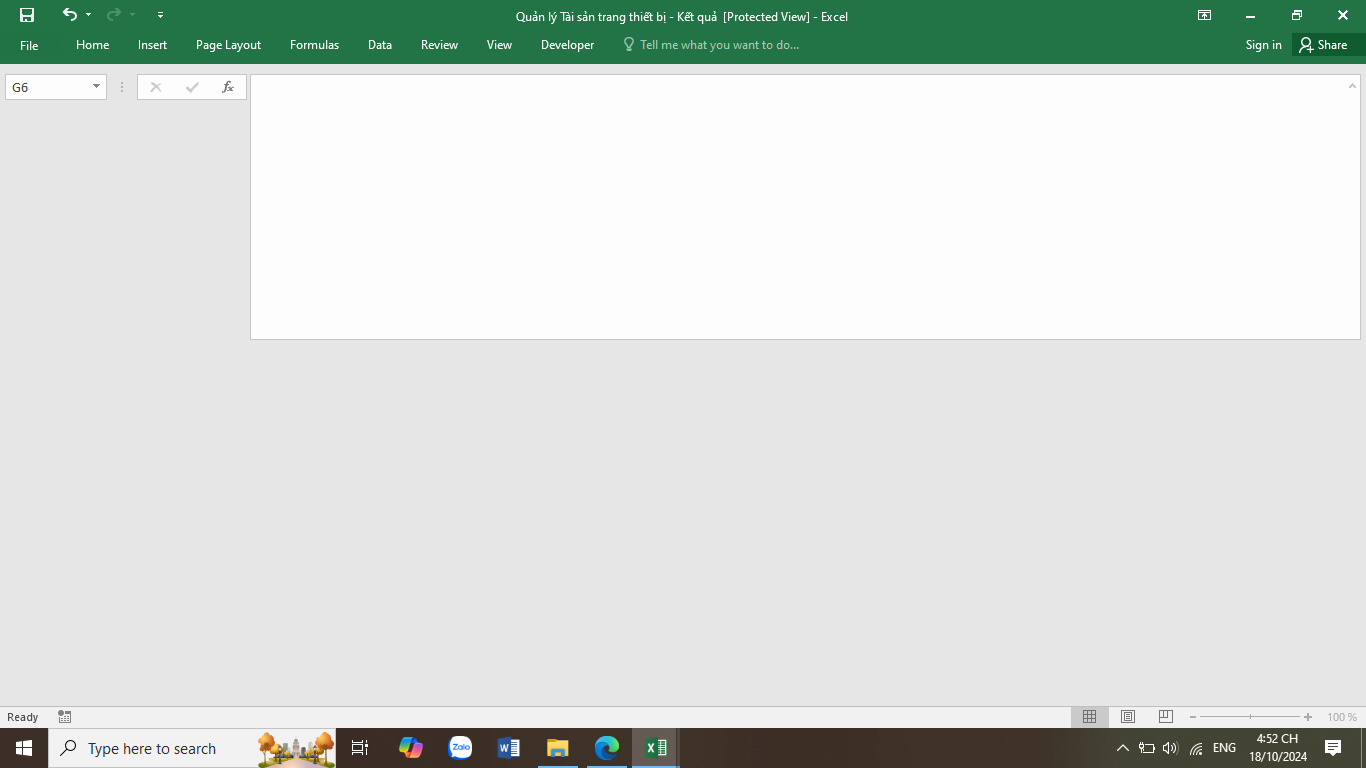Collapse the formula bar chevron

point(1353,86)
